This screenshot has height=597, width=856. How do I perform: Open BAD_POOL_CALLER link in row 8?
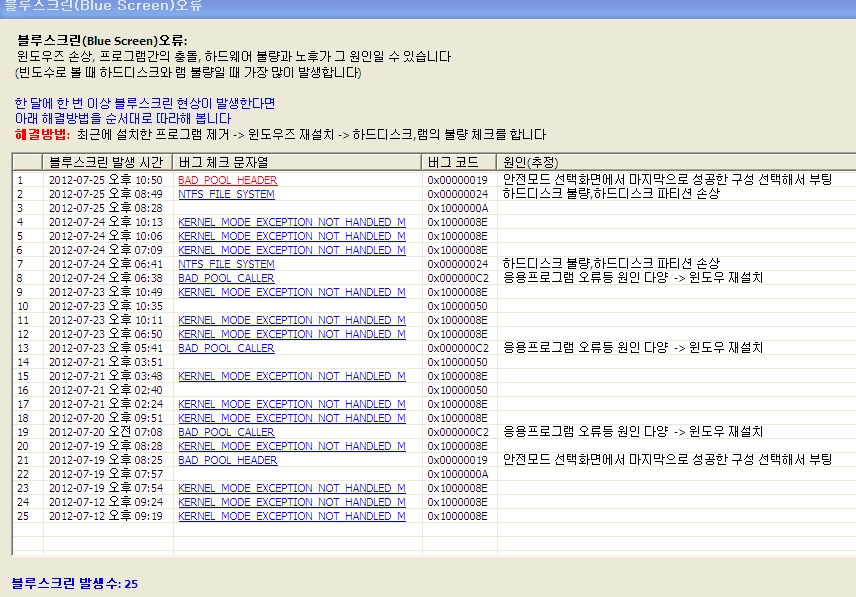(x=226, y=278)
